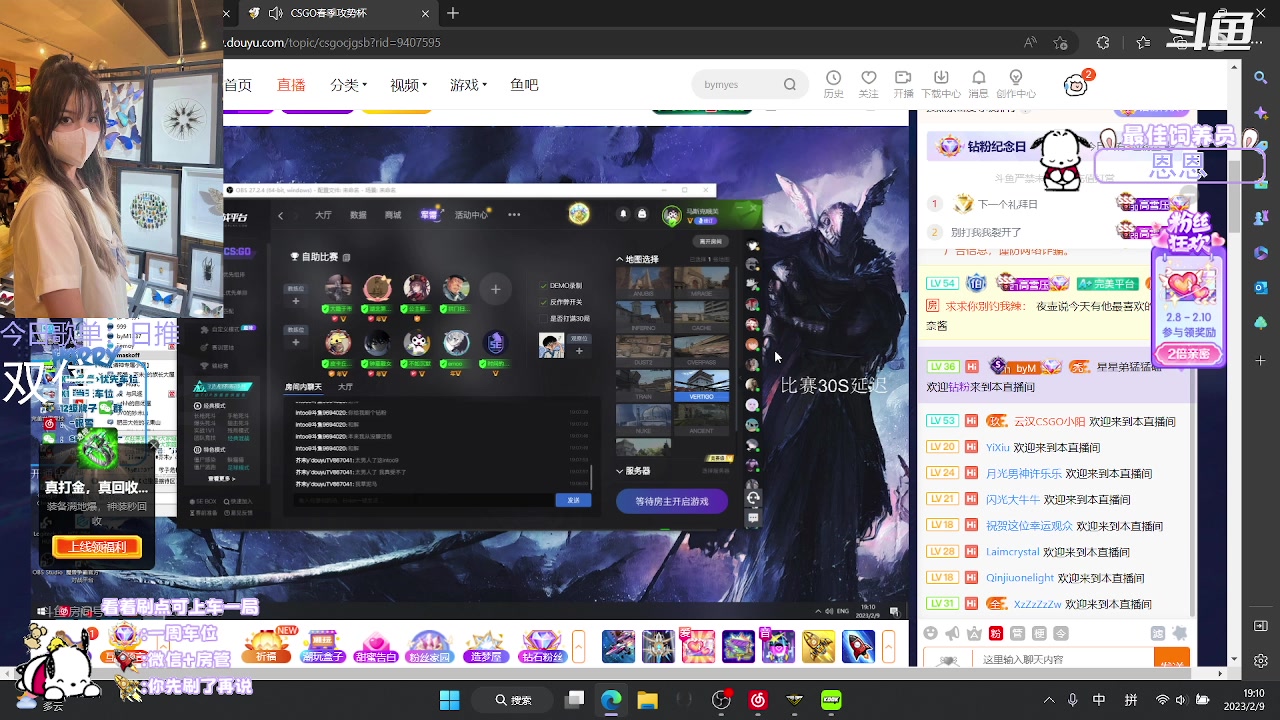This screenshot has width=1280, height=720.
Task: Open the 造梦屋 activity icon
Action: coord(486,646)
